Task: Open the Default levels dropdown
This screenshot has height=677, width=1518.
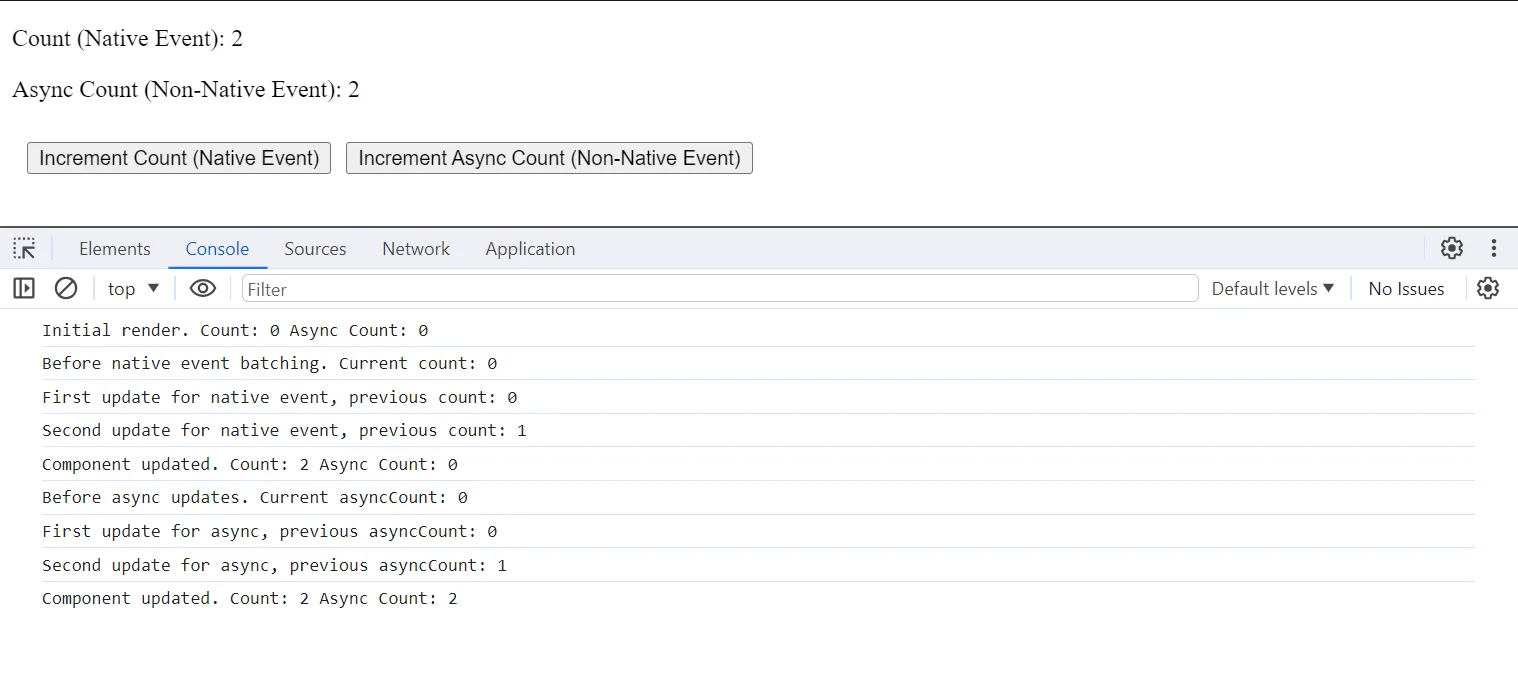Action: [1271, 288]
